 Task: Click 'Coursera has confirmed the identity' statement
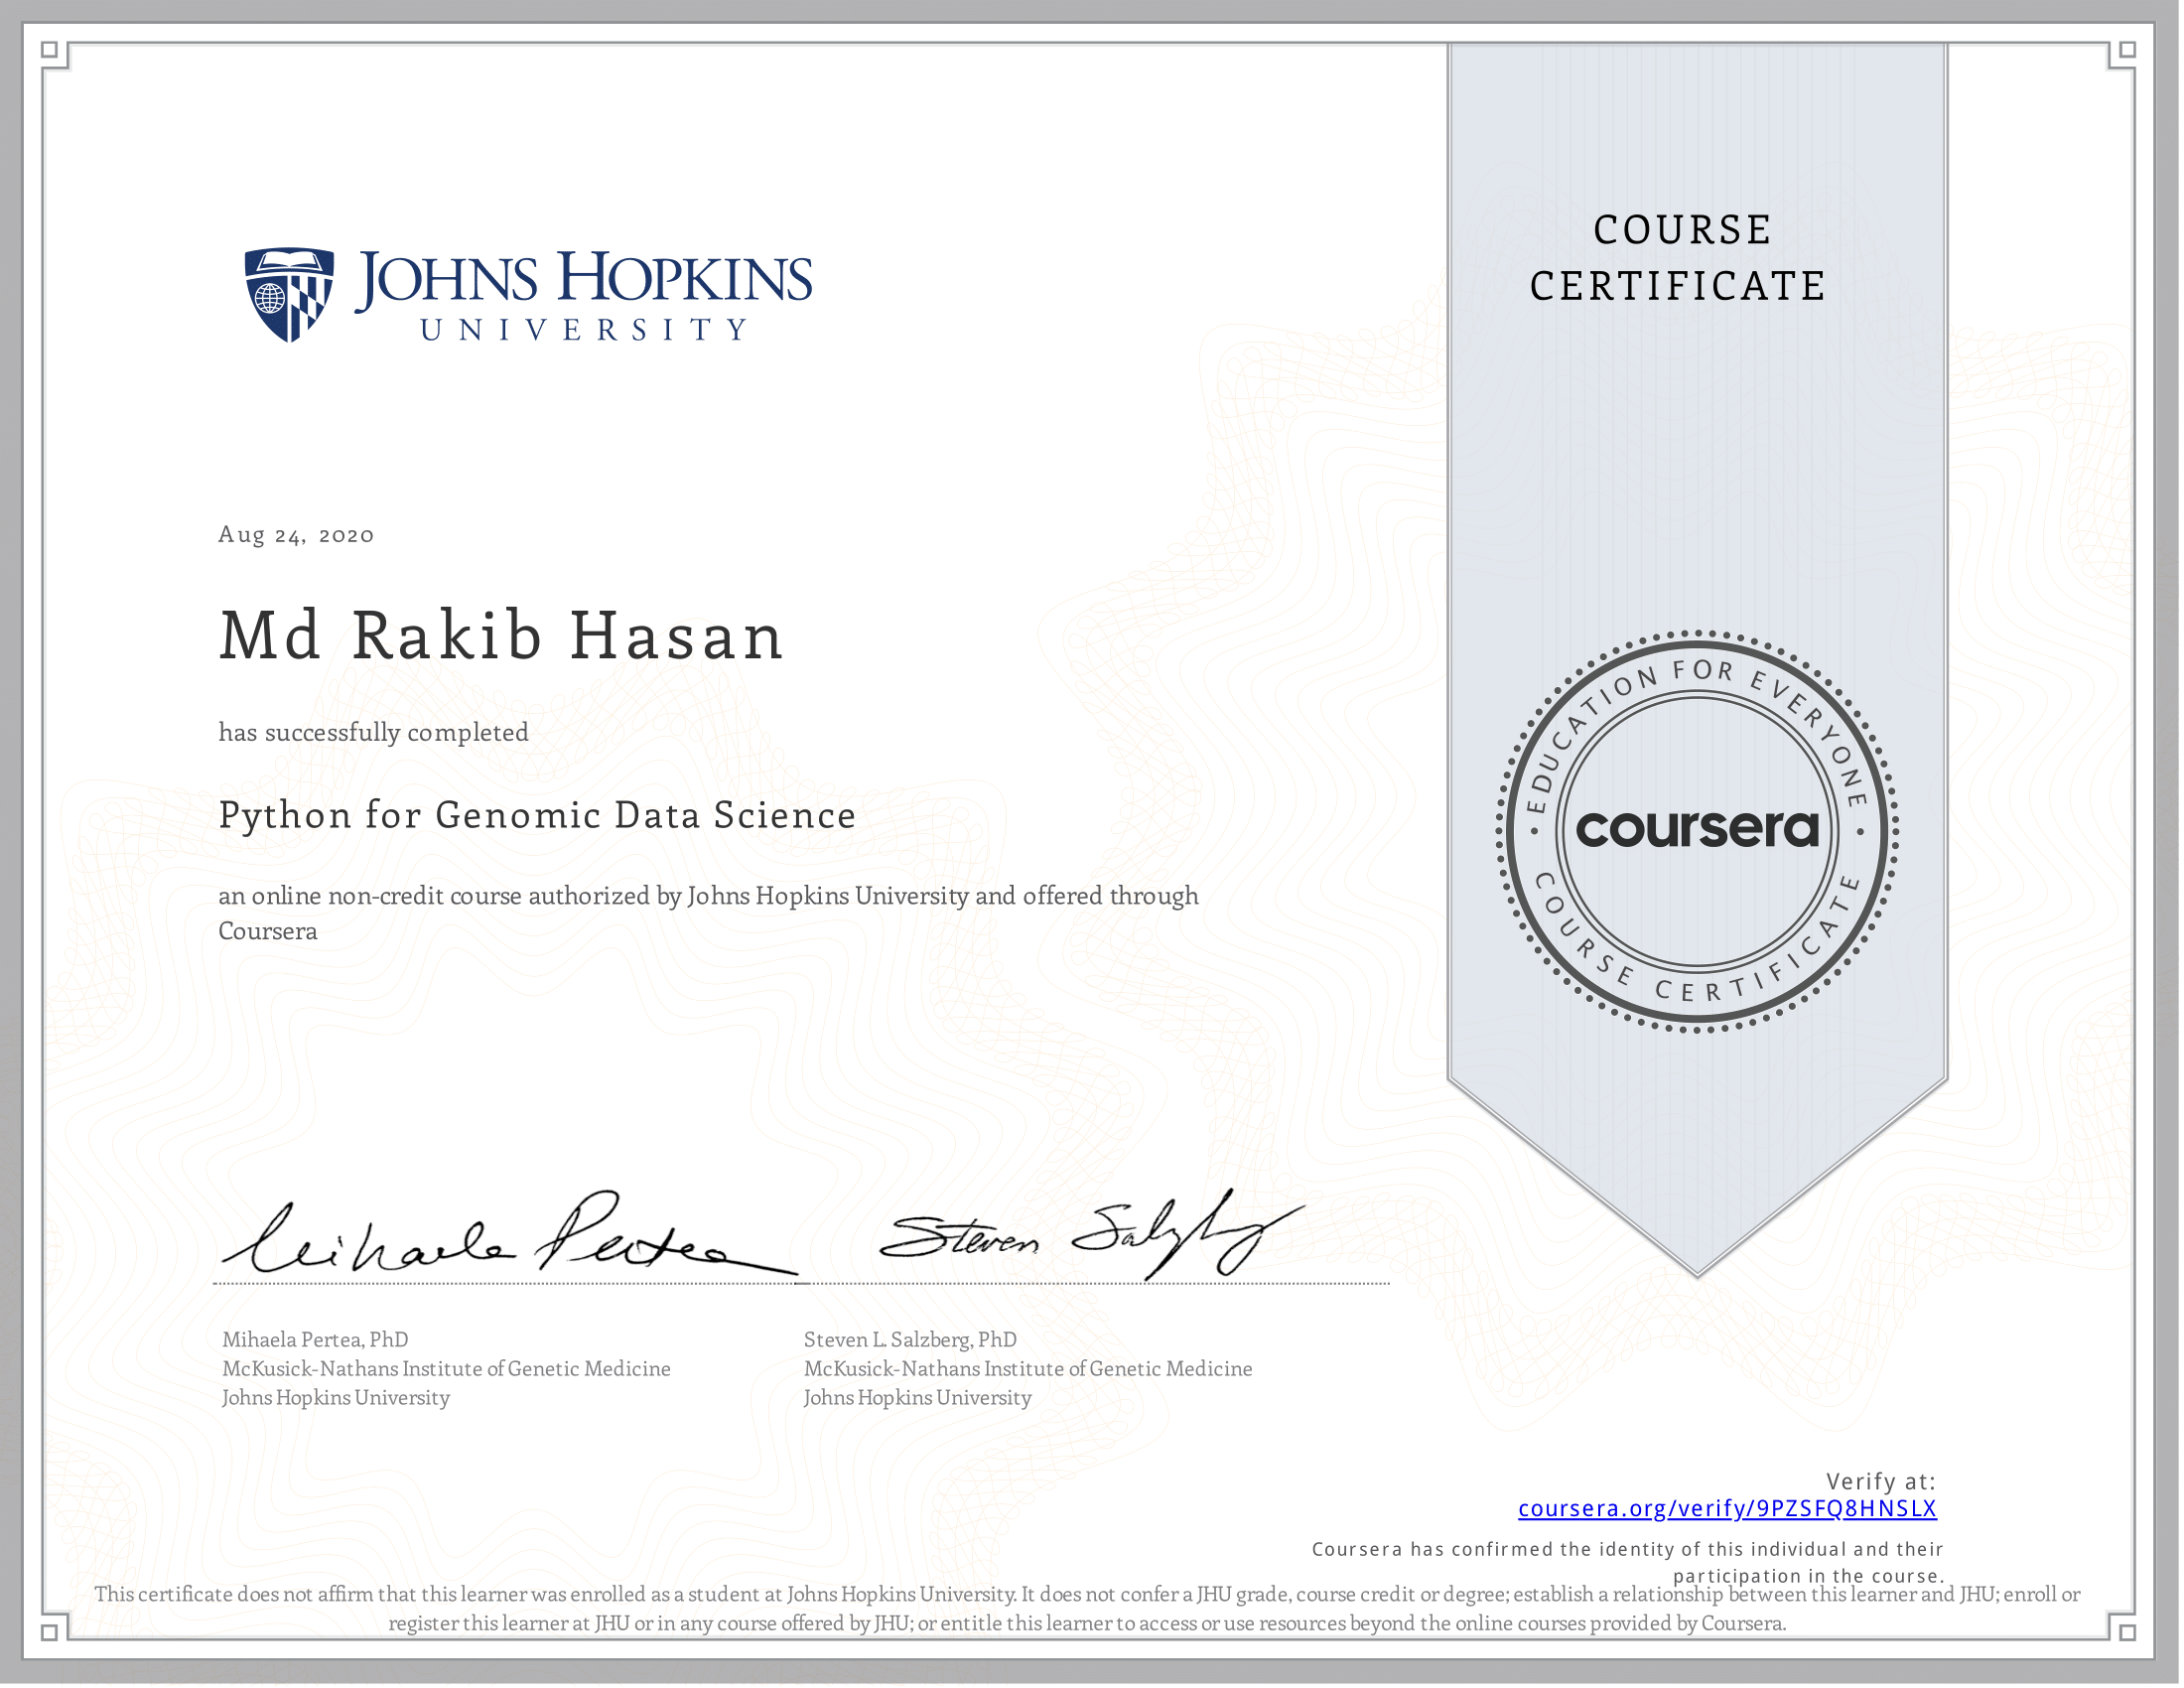tap(1628, 1563)
